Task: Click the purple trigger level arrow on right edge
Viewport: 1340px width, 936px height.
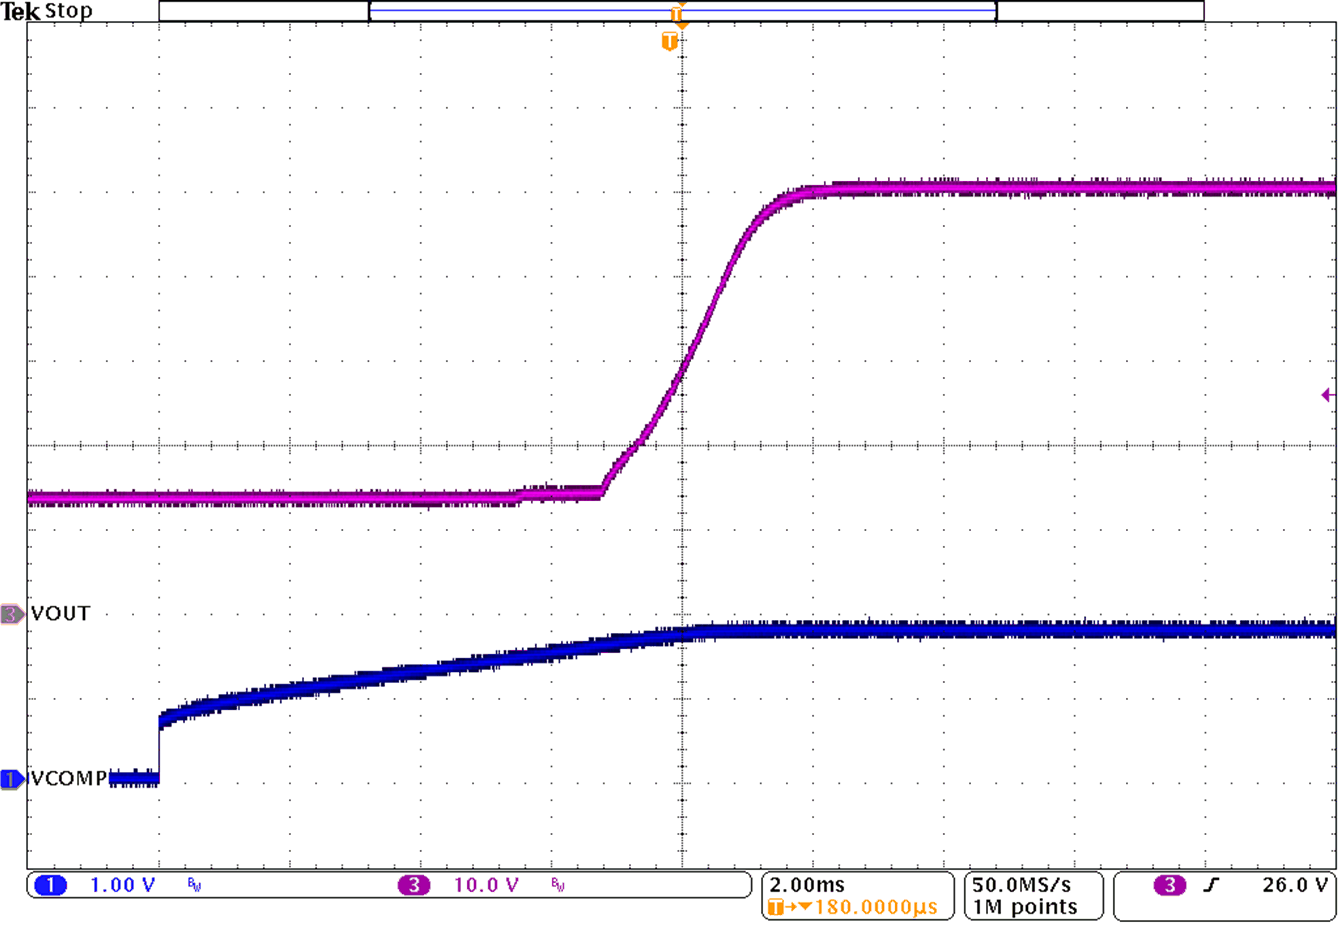Action: tap(1328, 395)
